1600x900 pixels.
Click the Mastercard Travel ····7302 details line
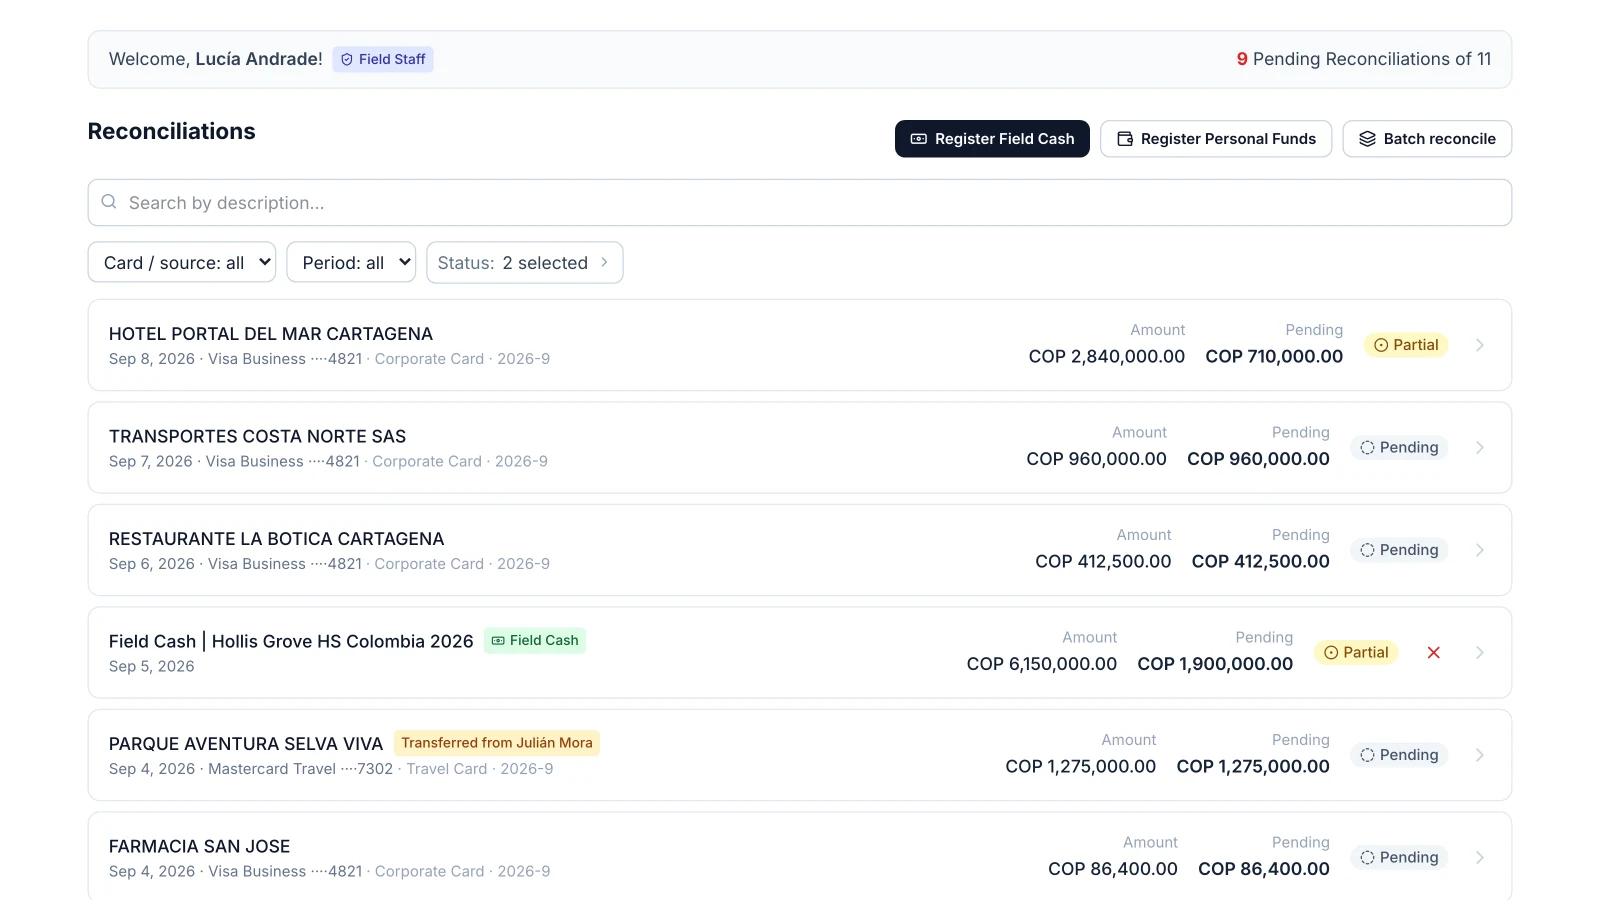coord(331,769)
